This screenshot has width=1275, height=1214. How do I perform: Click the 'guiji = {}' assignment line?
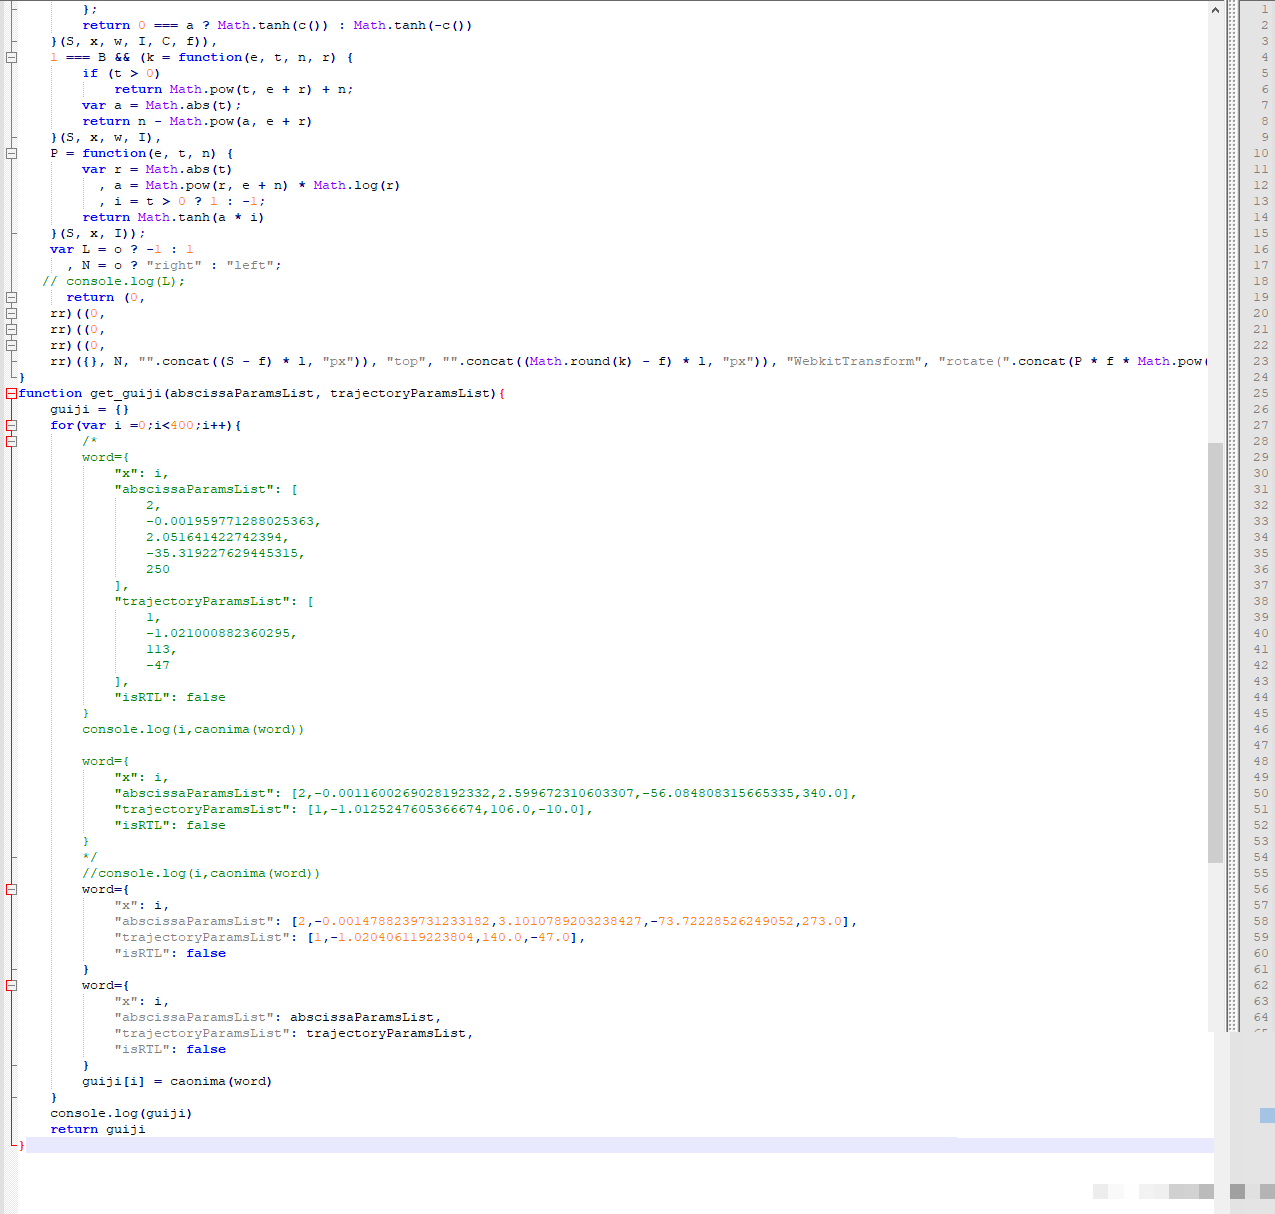tap(89, 409)
